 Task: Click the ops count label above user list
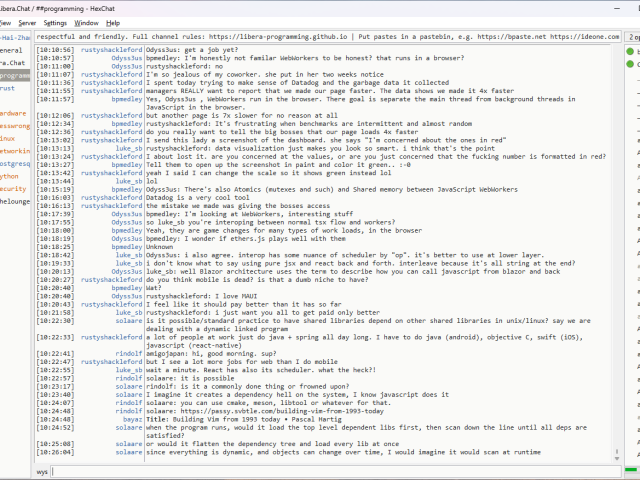click(633, 35)
